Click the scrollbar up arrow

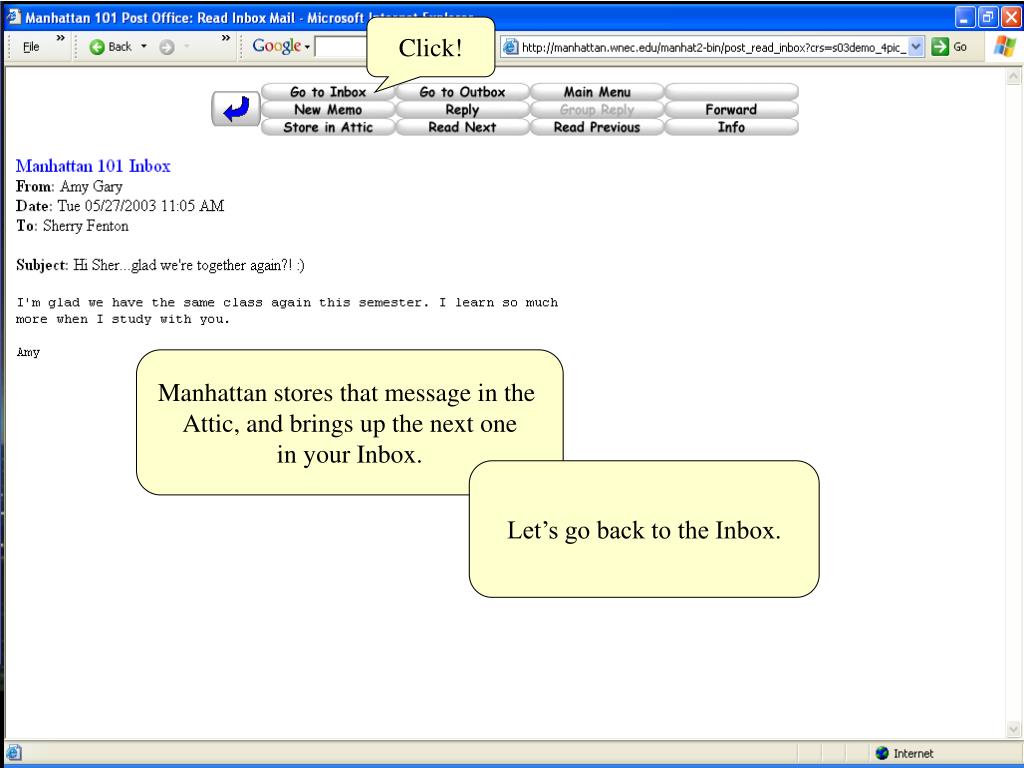coord(1013,77)
